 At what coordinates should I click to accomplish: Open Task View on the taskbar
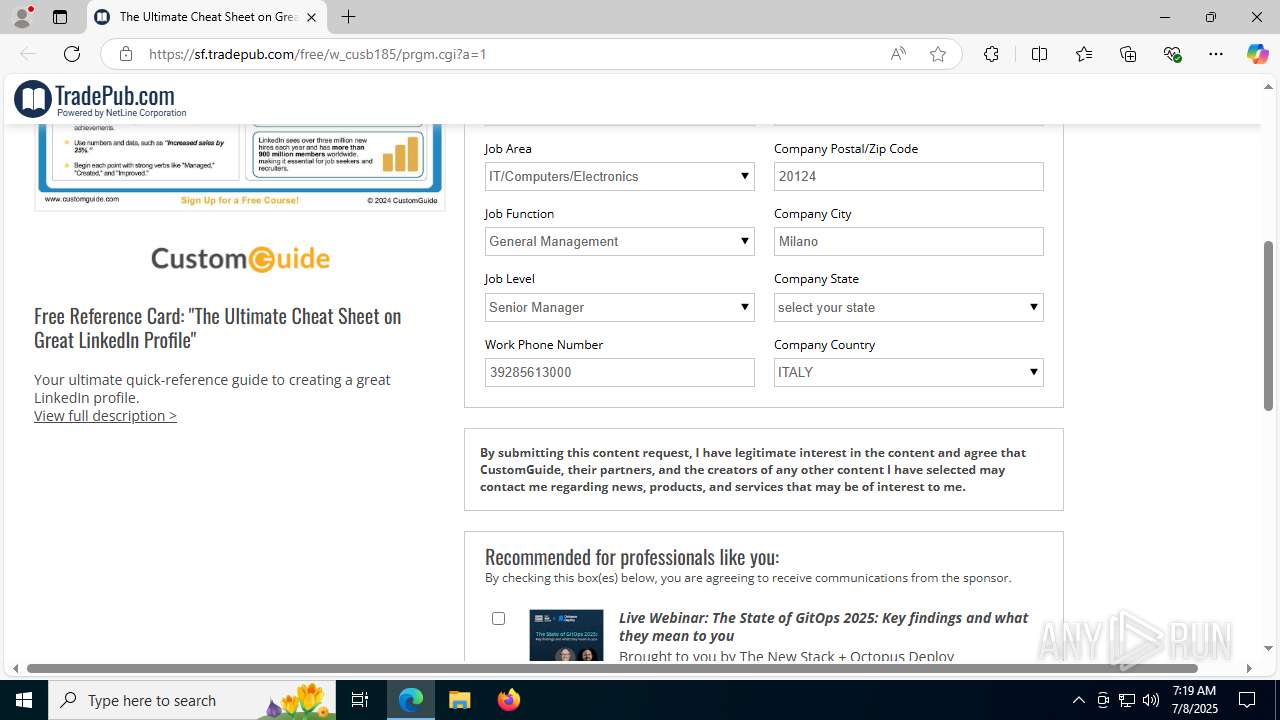tap(360, 700)
